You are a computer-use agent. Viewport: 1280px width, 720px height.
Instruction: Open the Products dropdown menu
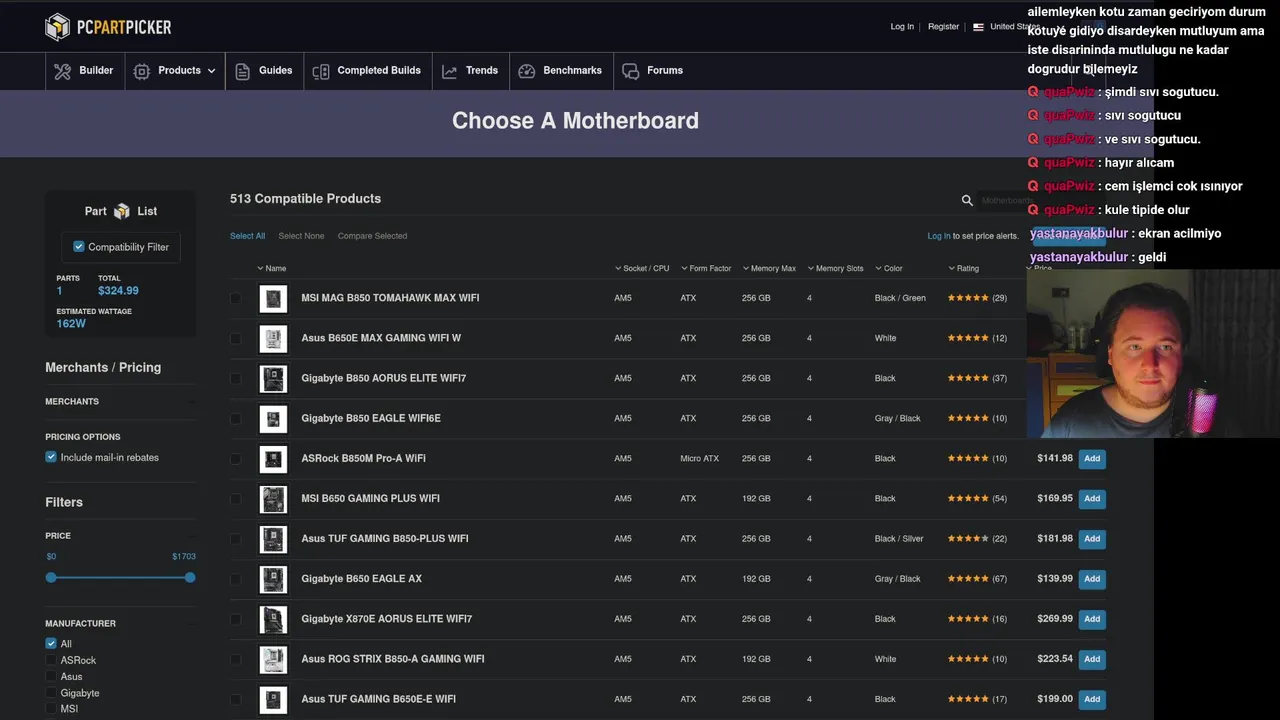[178, 71]
